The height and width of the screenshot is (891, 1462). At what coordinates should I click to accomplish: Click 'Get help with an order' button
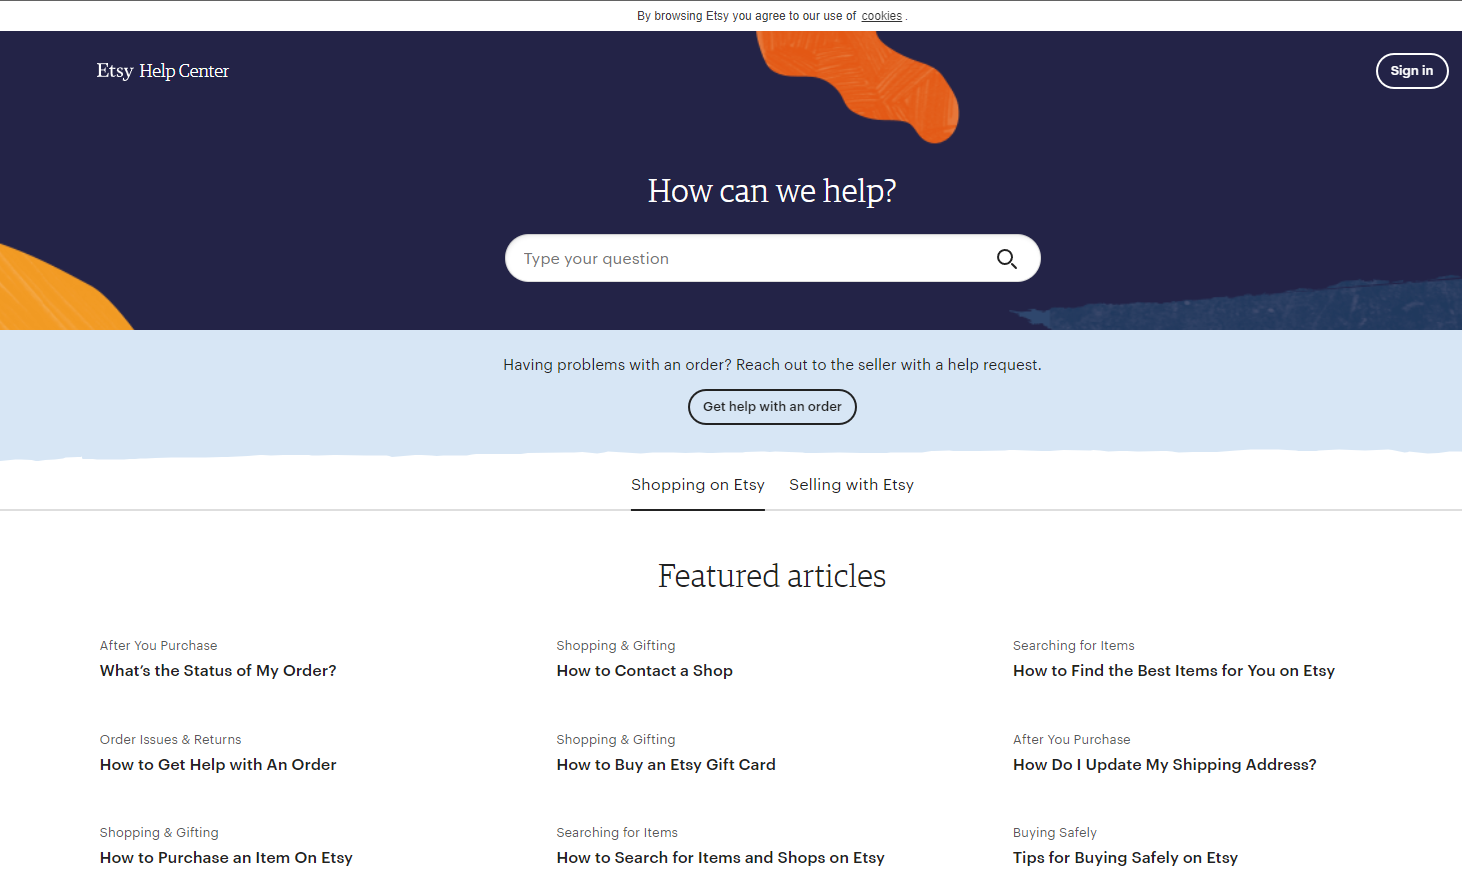tap(772, 407)
